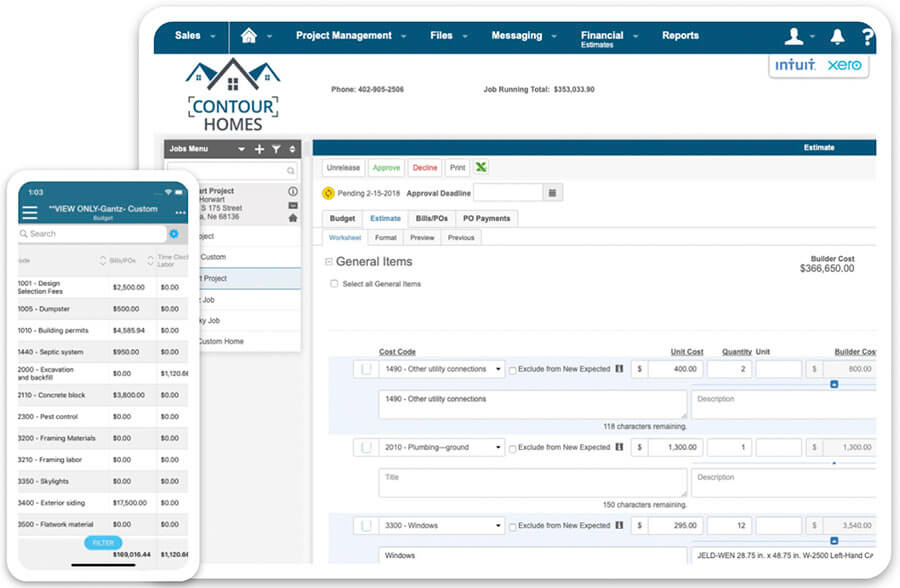The image size is (900, 588).
Task: Open the notifications bell
Action: (837, 37)
